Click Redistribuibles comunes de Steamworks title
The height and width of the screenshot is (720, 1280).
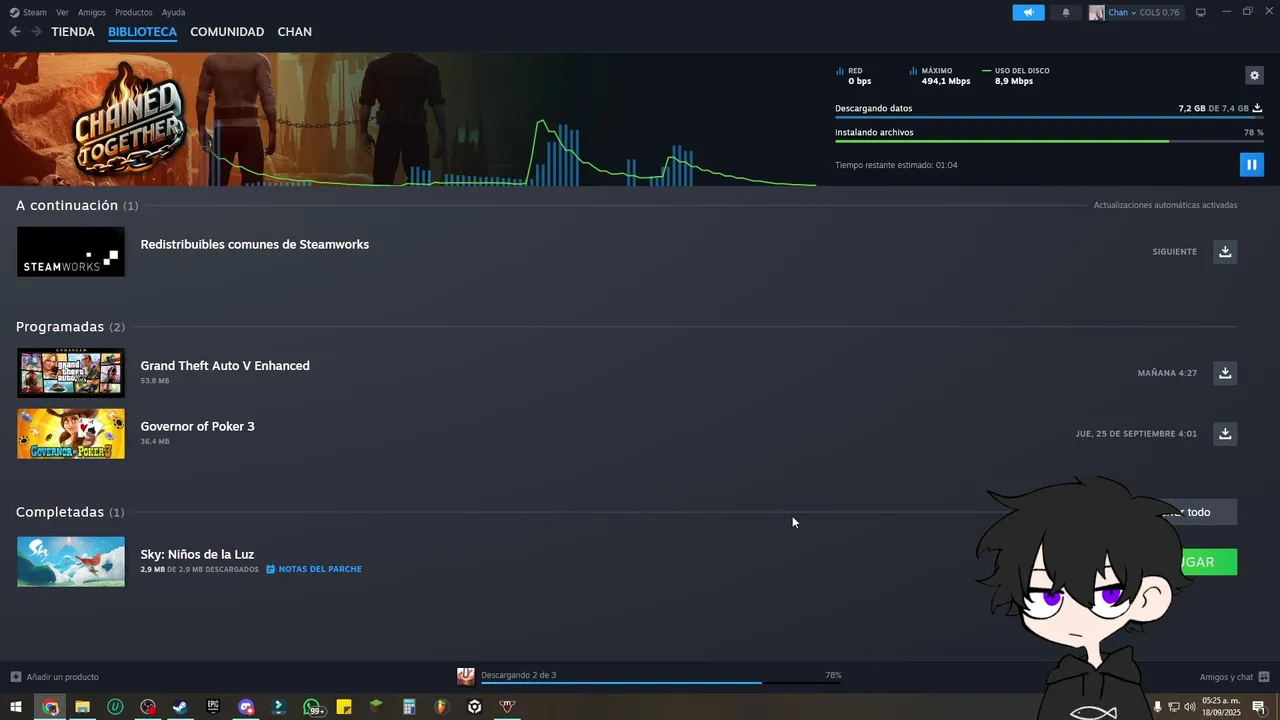point(255,244)
